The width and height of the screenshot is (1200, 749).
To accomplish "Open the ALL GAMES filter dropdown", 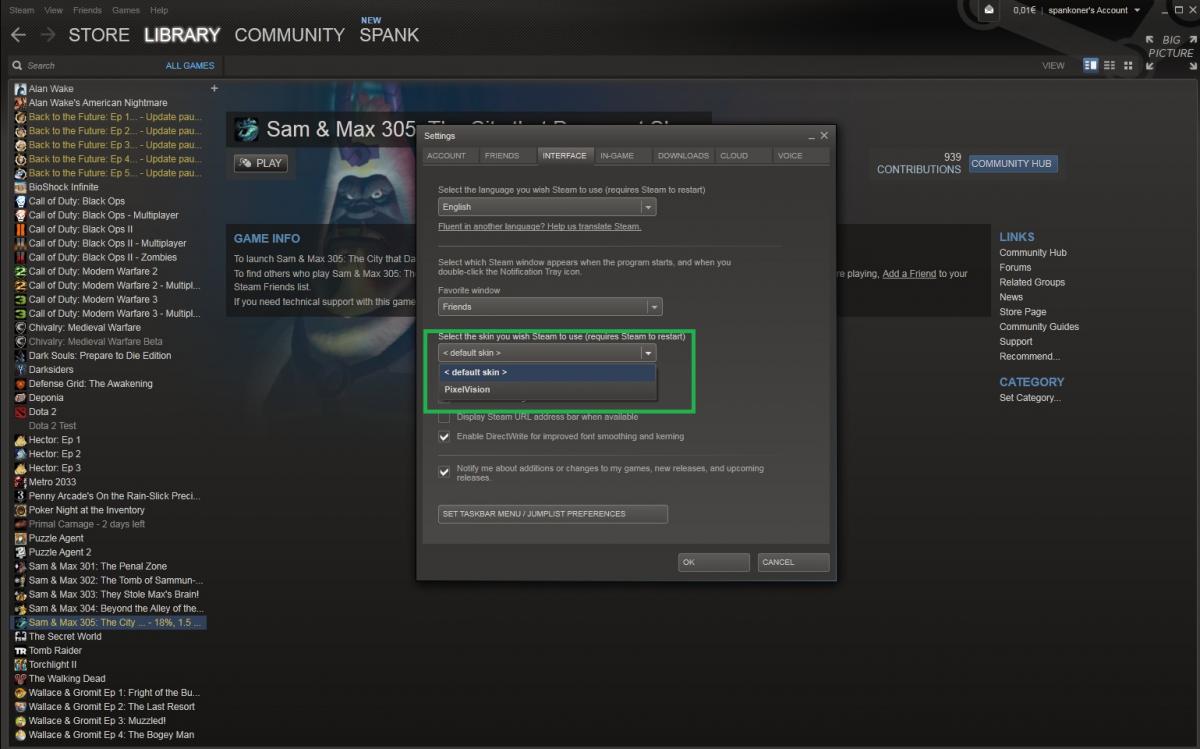I will (x=190, y=66).
